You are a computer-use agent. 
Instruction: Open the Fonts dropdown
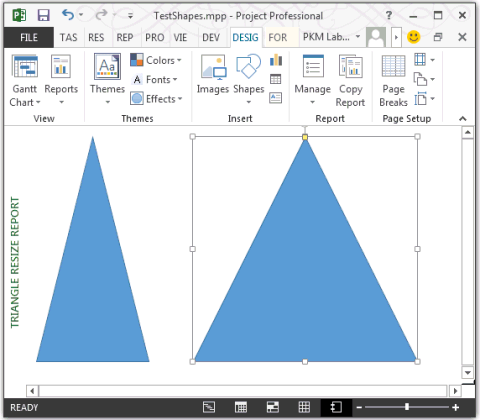tap(155, 80)
